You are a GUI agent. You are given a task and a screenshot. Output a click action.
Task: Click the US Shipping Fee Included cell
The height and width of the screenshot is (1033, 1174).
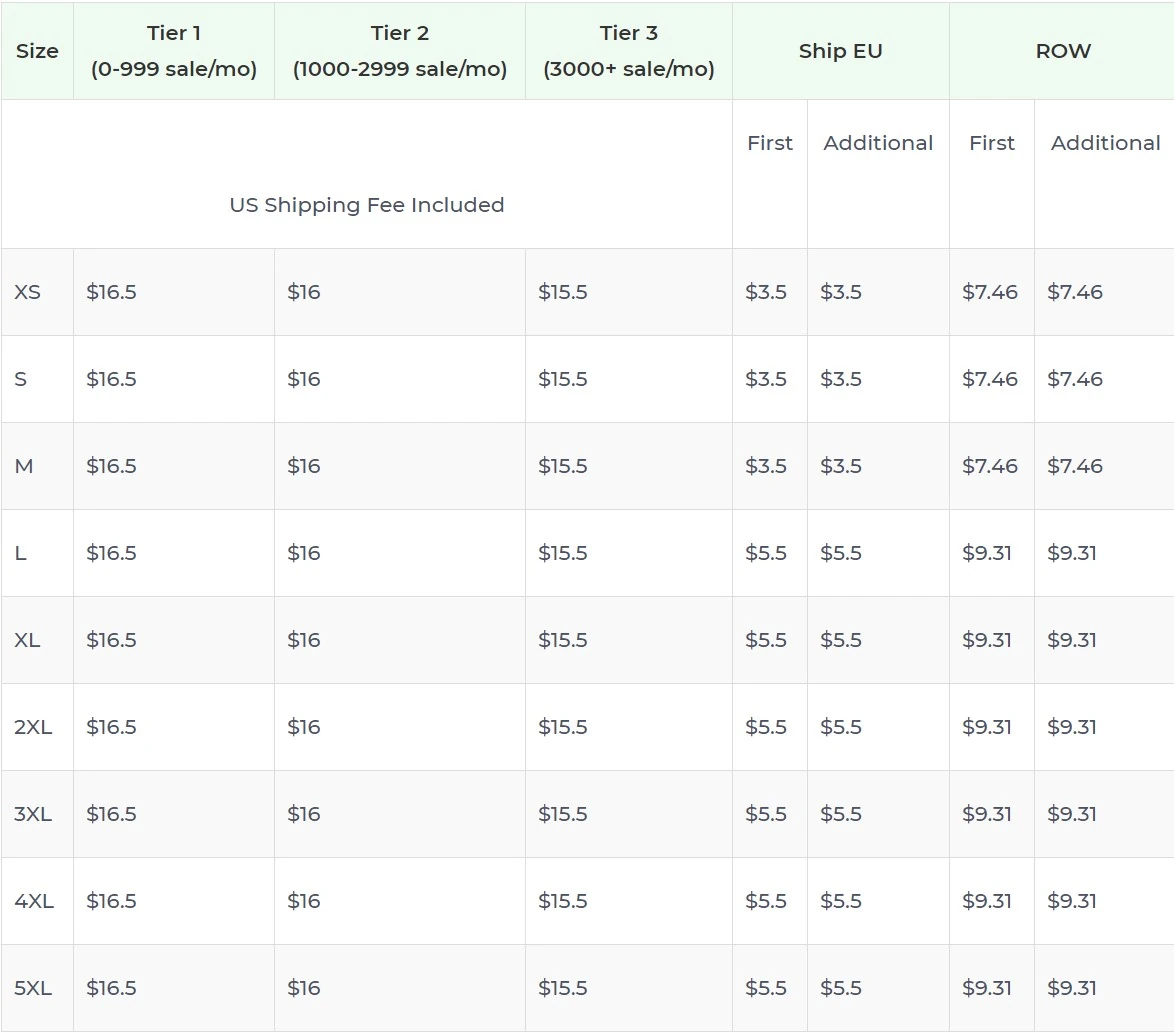pyautogui.click(x=367, y=205)
